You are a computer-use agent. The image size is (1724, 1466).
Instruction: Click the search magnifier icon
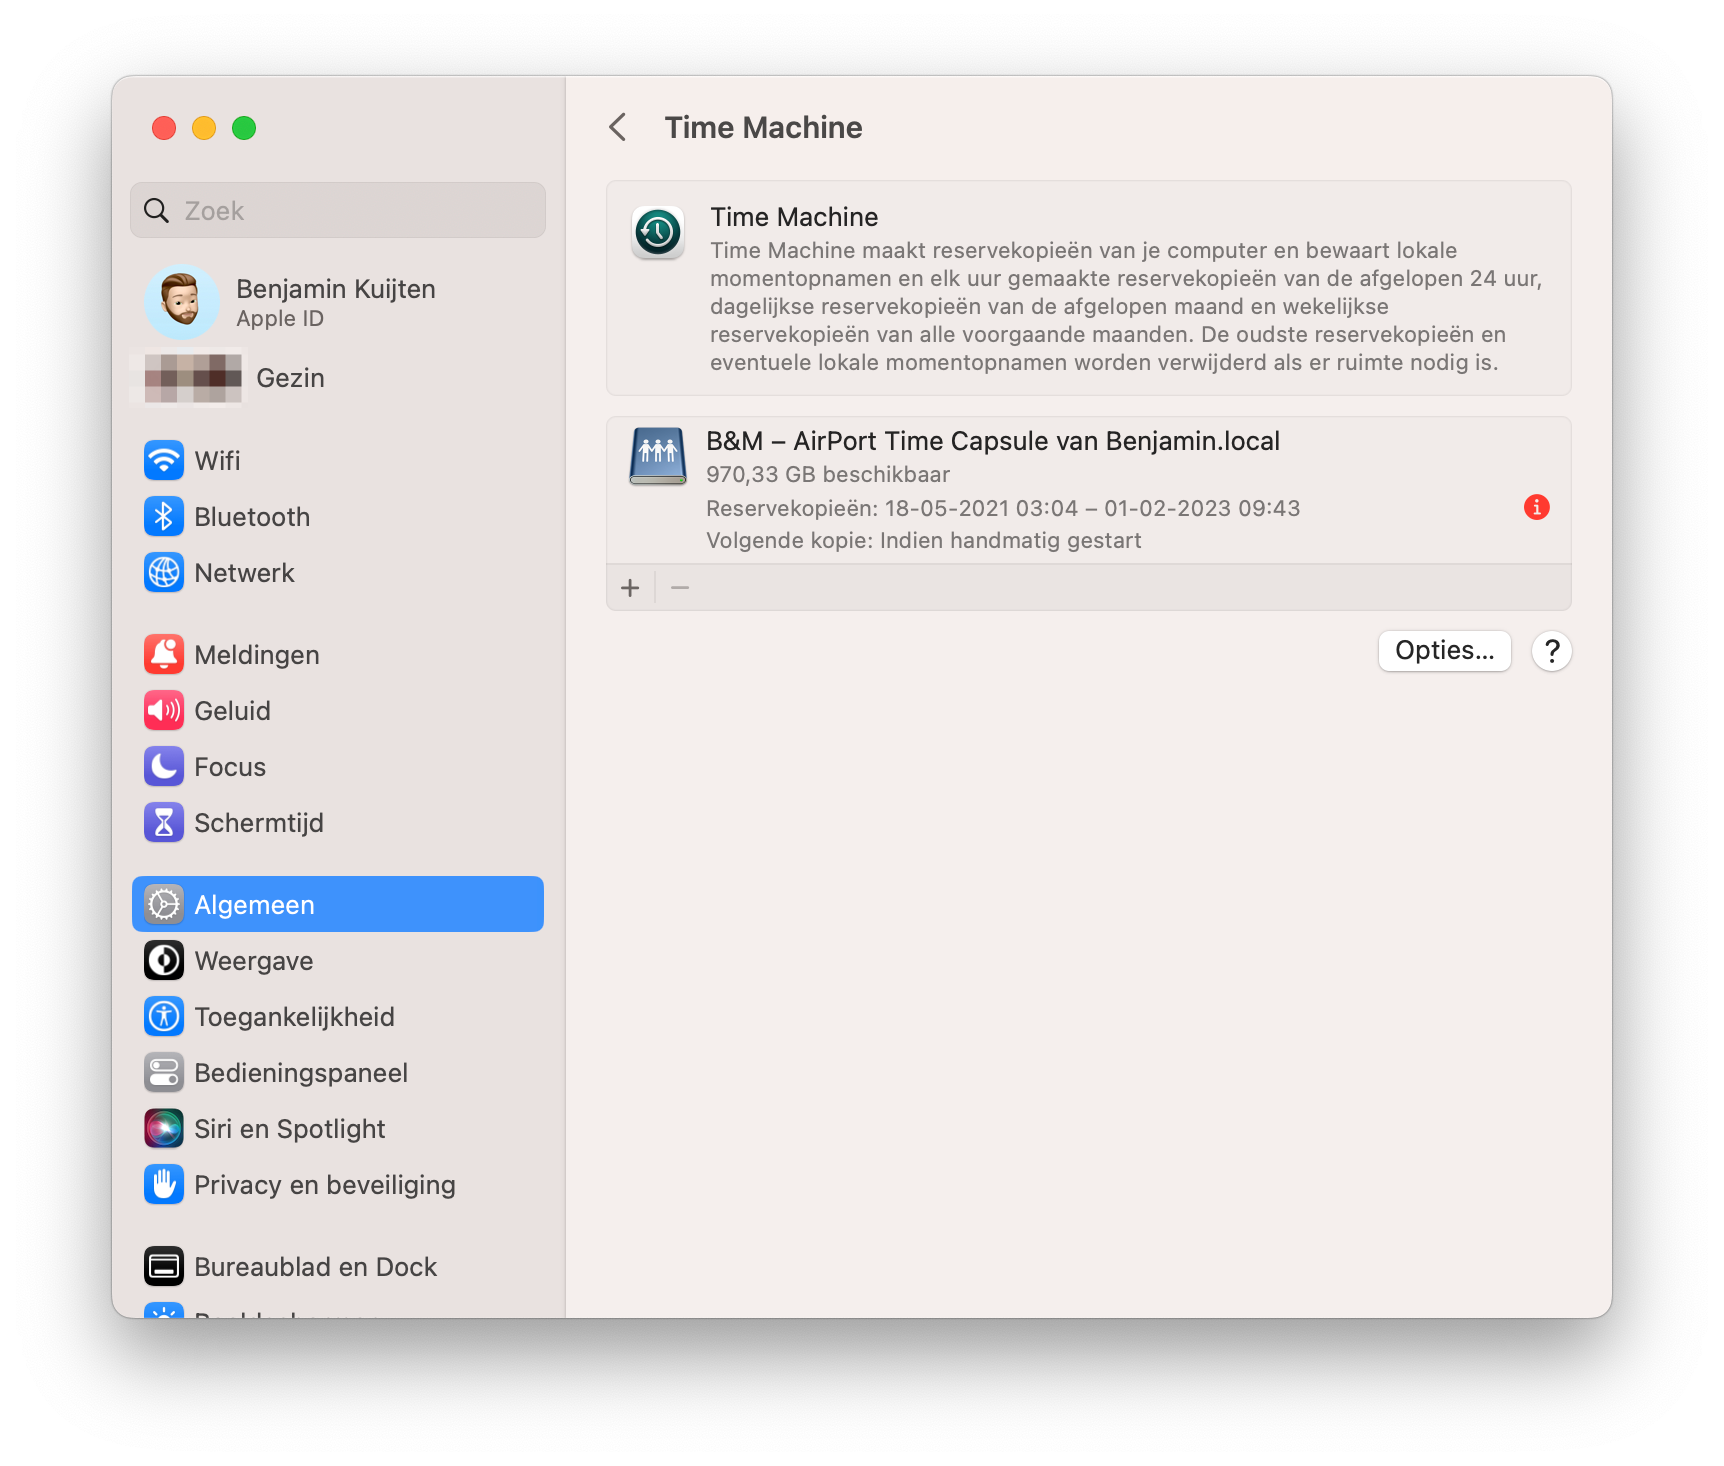point(156,210)
